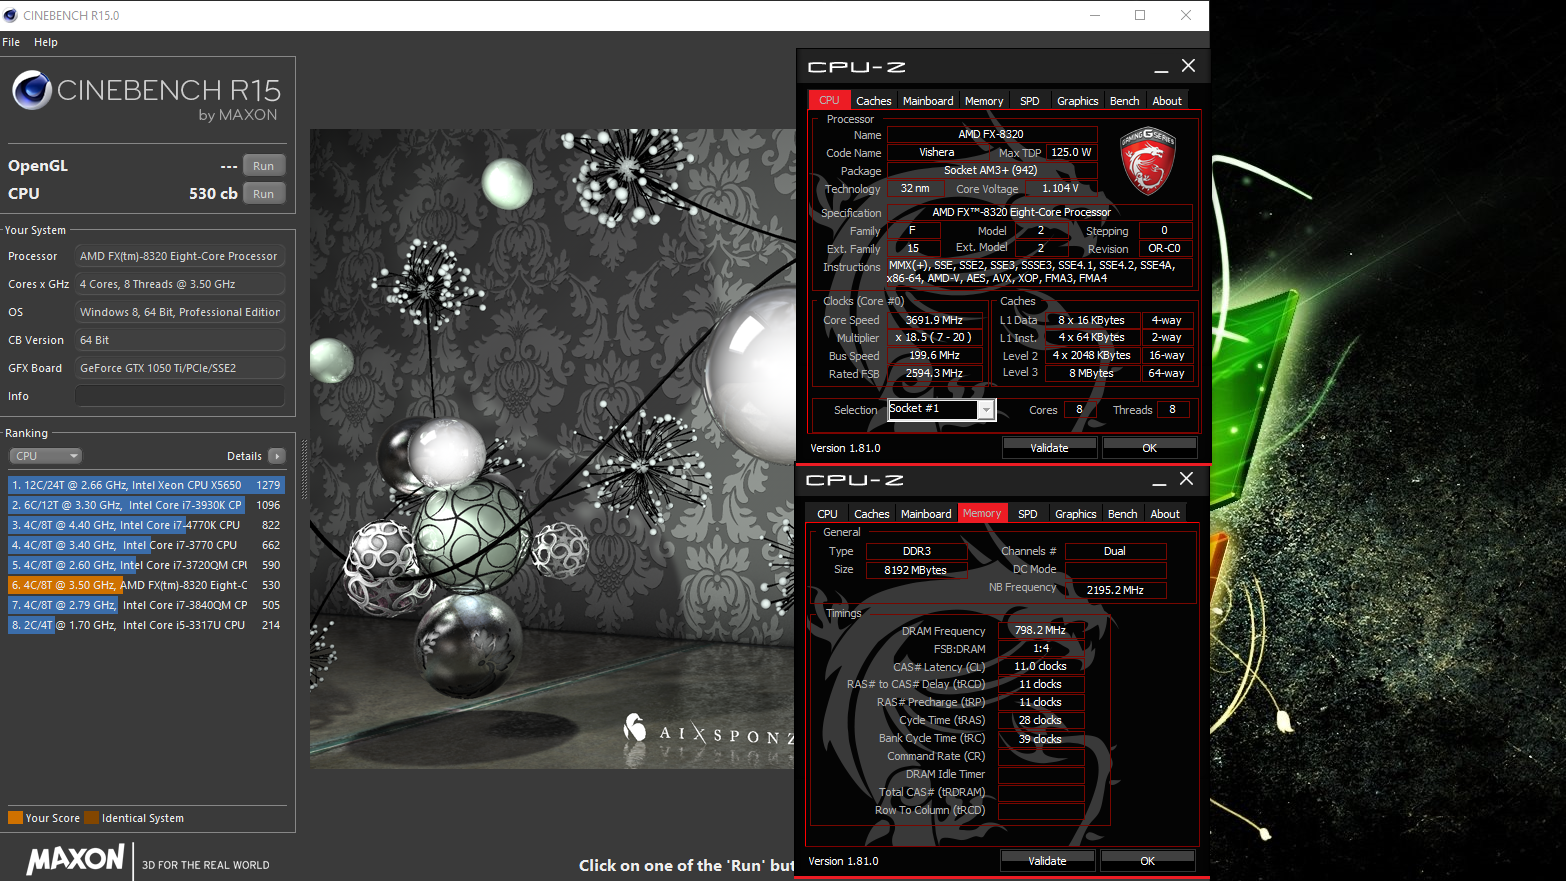Switch to Bench tab in upper CPU-Z
Viewport: 1566px width, 881px height.
1125,101
